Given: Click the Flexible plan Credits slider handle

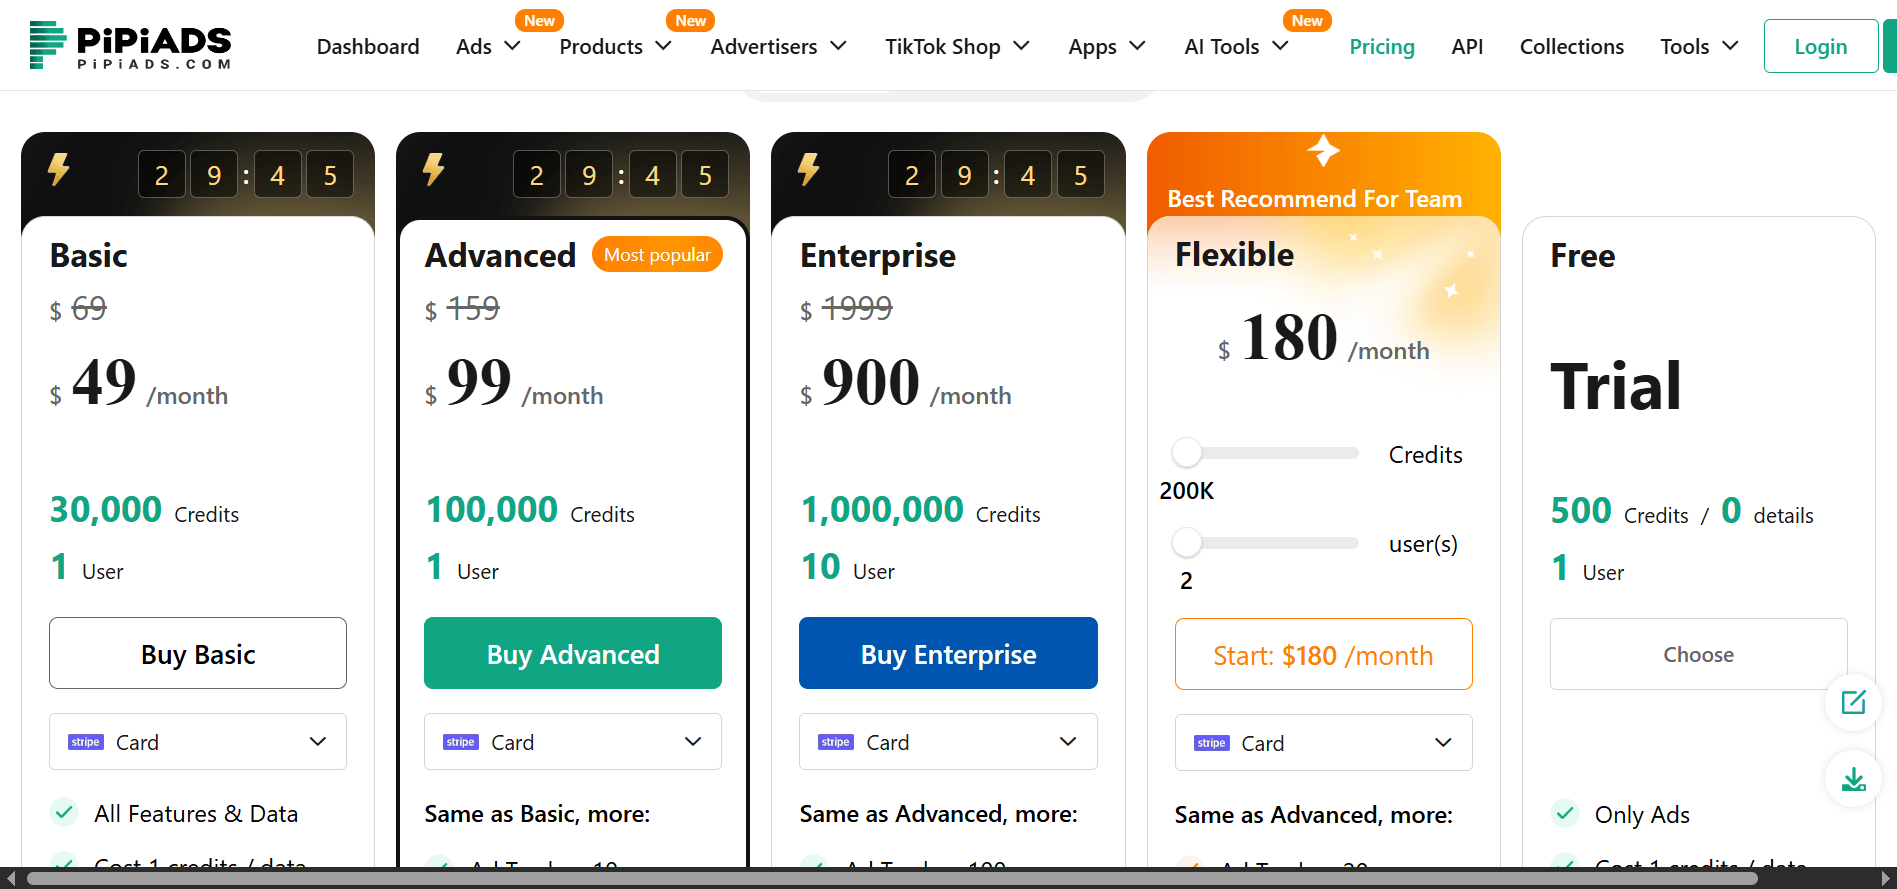Looking at the screenshot, I should (x=1187, y=453).
